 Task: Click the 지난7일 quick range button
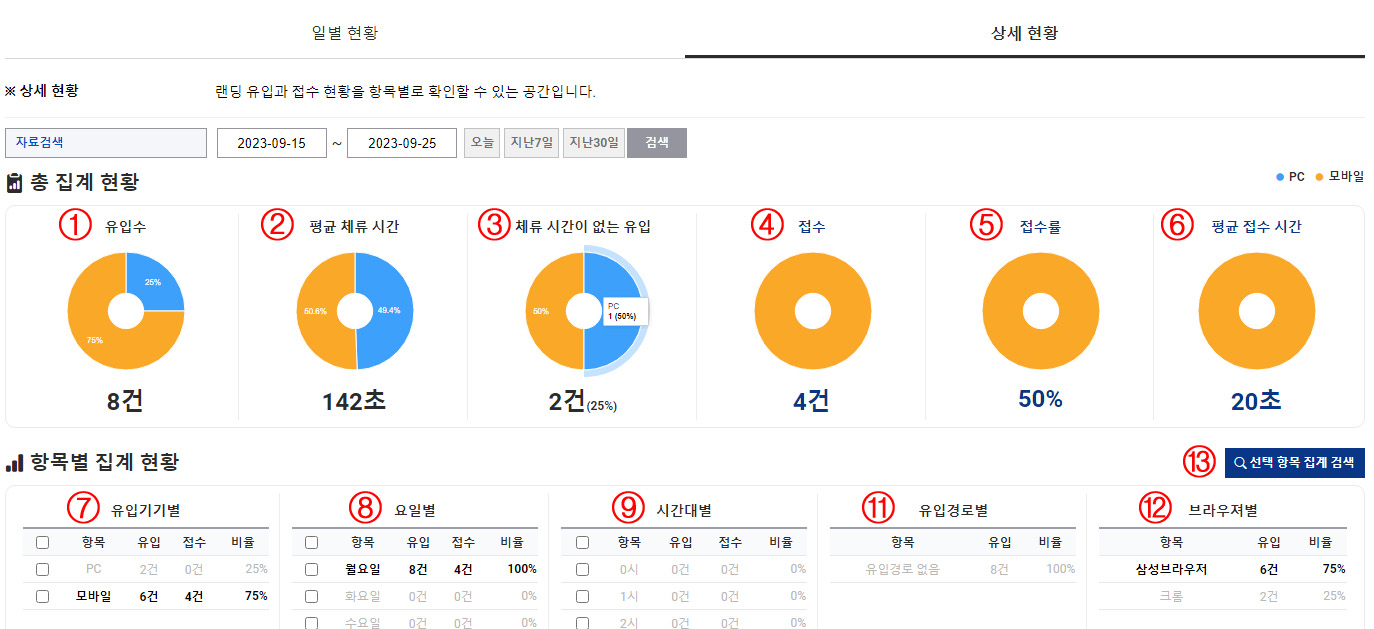click(x=531, y=143)
